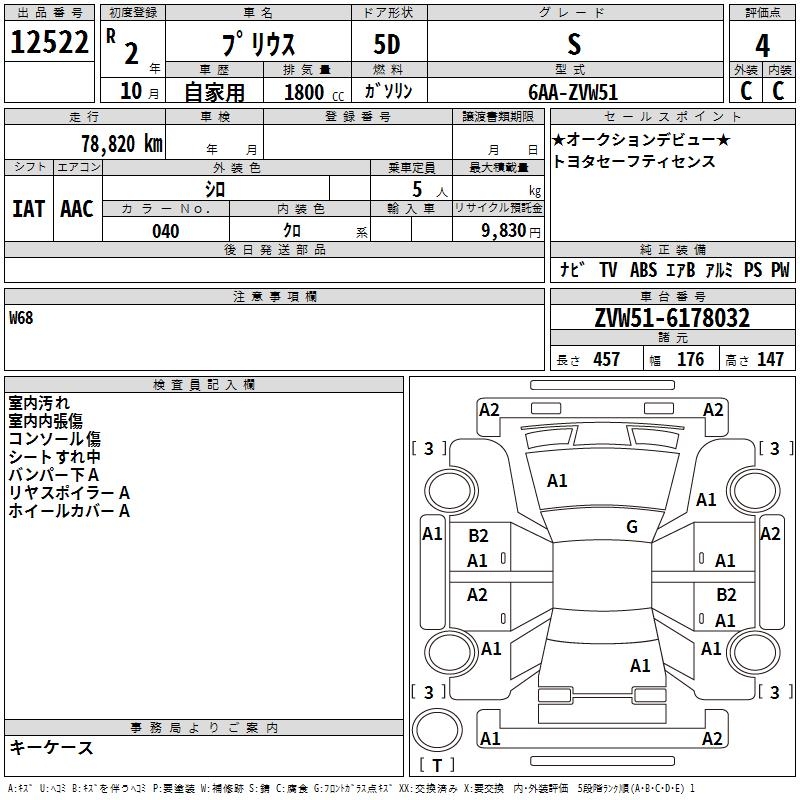Select the inspector note コンソール傷
This screenshot has width=800, height=800.
55,439
